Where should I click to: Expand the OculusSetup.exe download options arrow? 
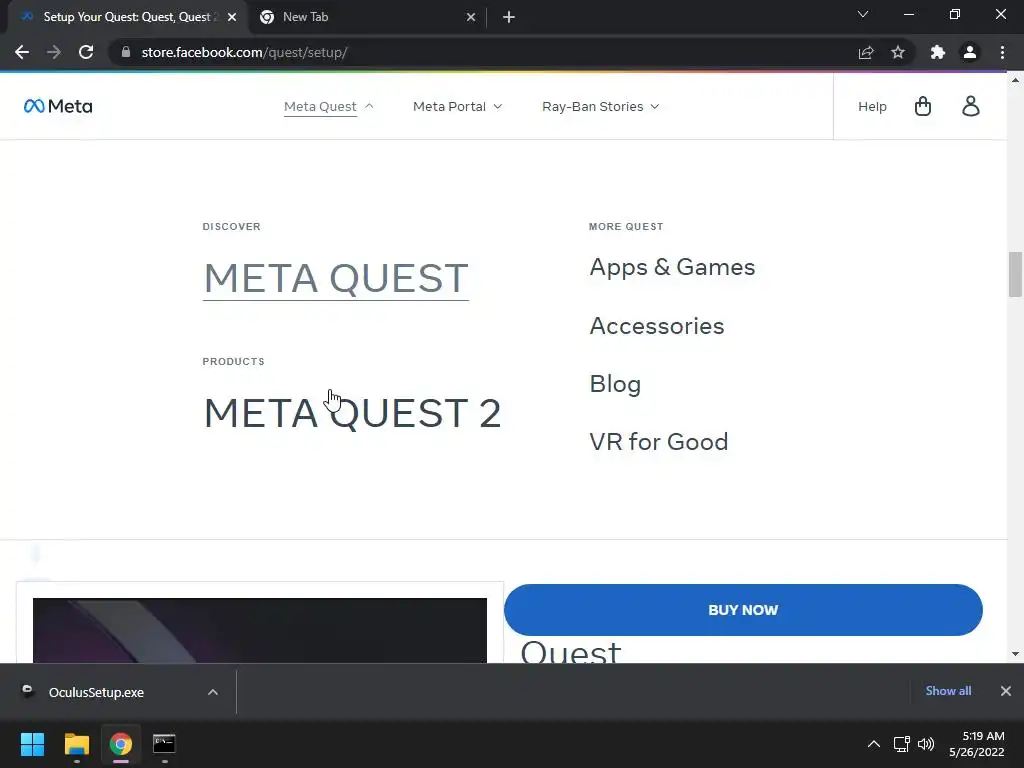coord(213,692)
